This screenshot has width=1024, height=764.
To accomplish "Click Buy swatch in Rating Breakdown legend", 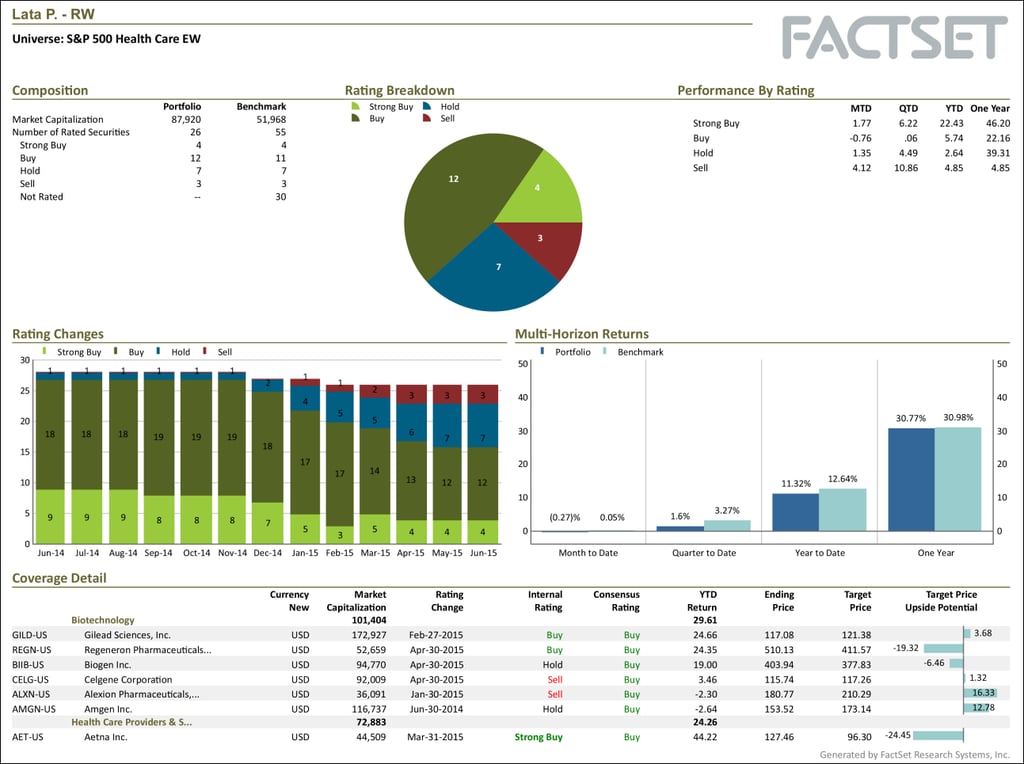I will pyautogui.click(x=355, y=118).
